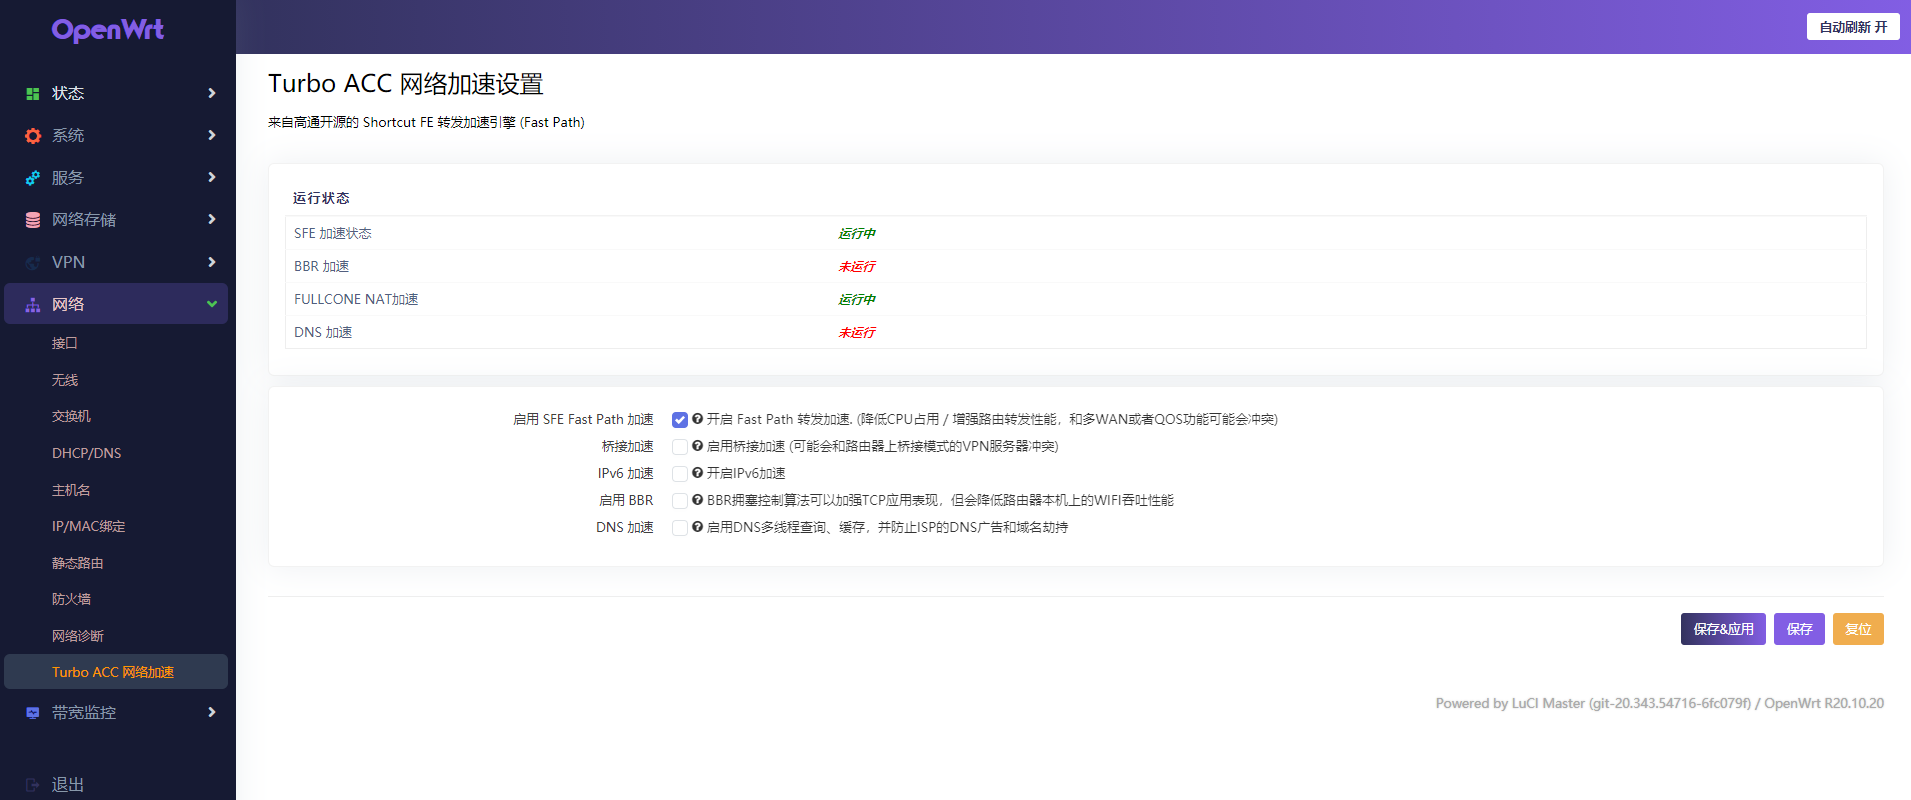Image resolution: width=1911 pixels, height=800 pixels.
Task: Expand the 状态 menu chevron
Action: tap(212, 93)
